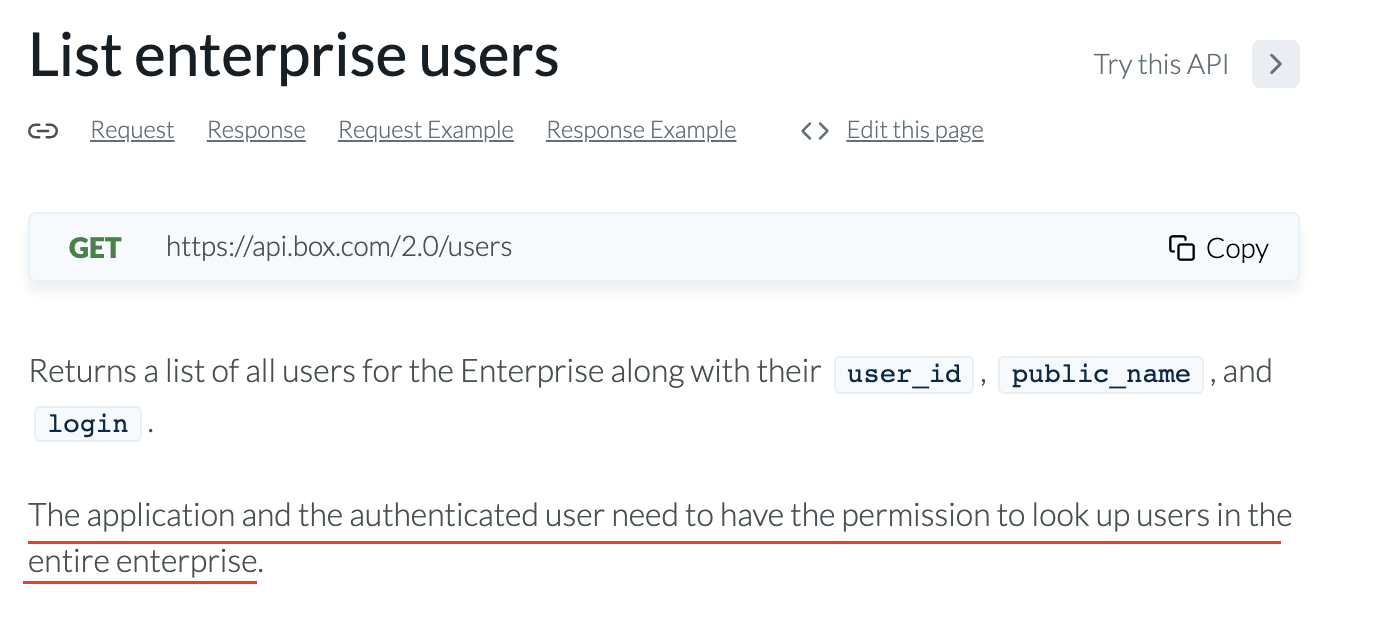Copy the API endpoint URL
Image resolution: width=1382 pixels, height=640 pixels.
[x=1218, y=248]
